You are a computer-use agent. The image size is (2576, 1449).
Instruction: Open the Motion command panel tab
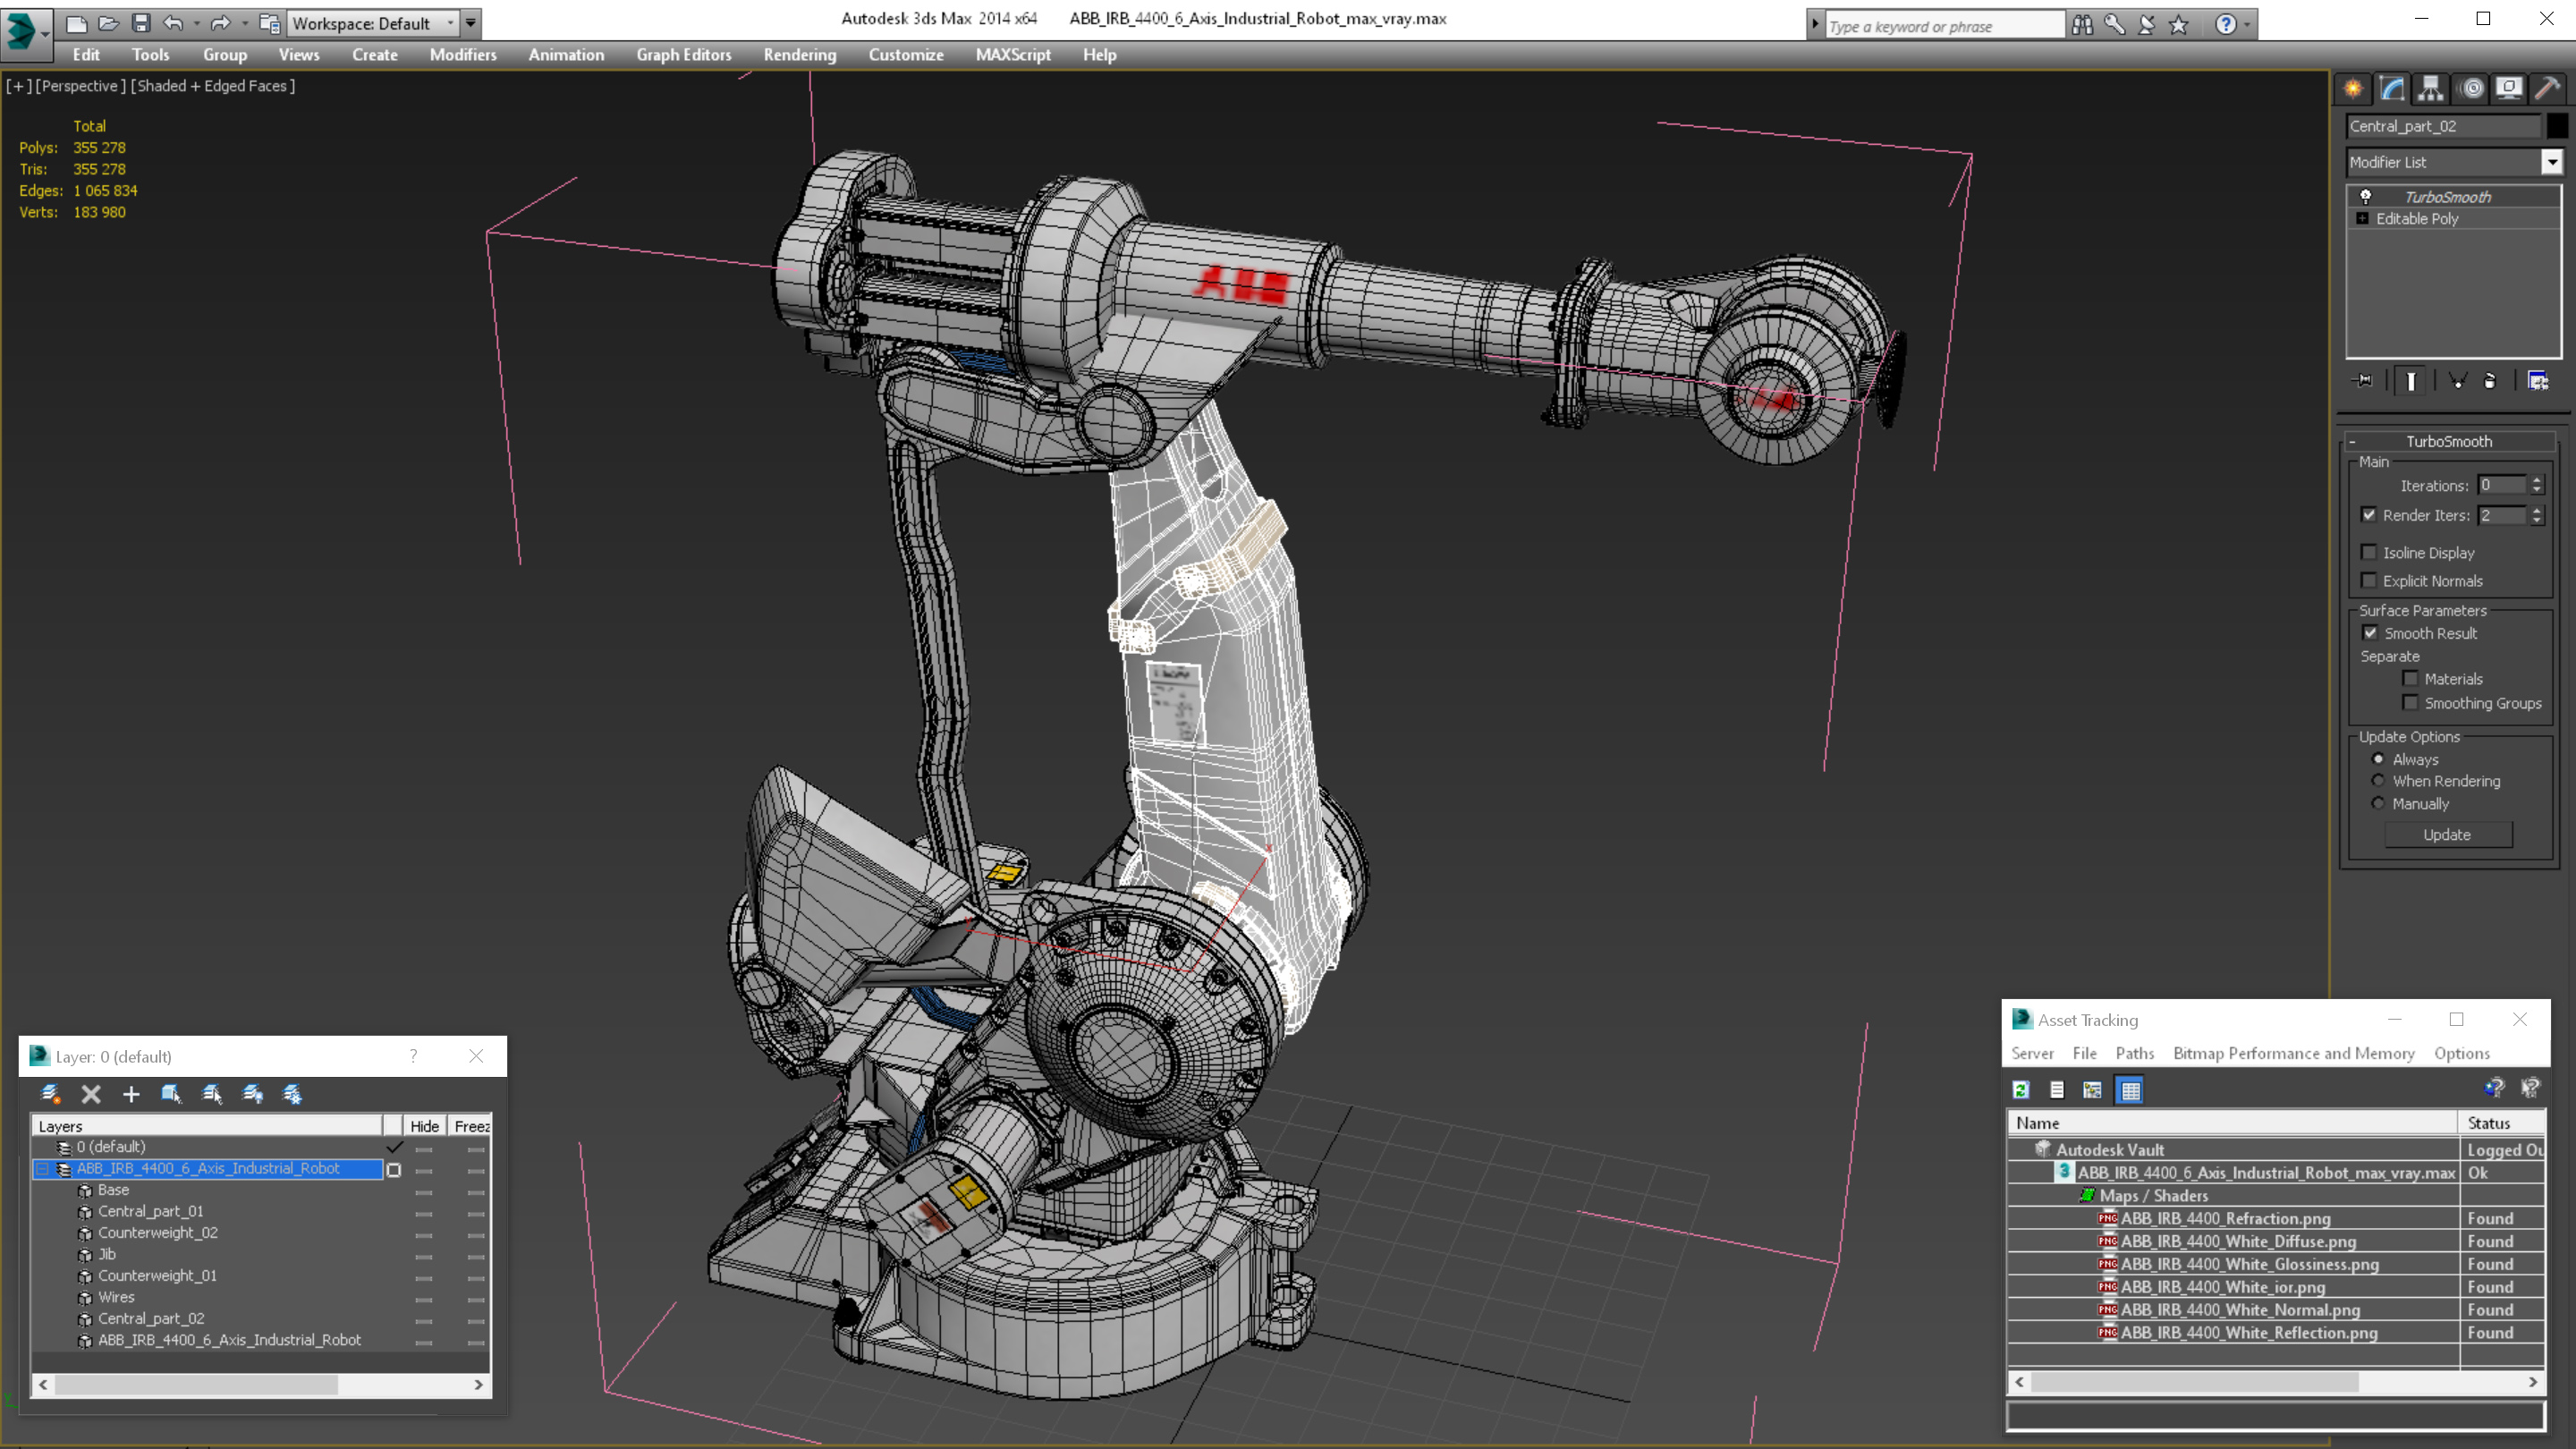(2471, 89)
